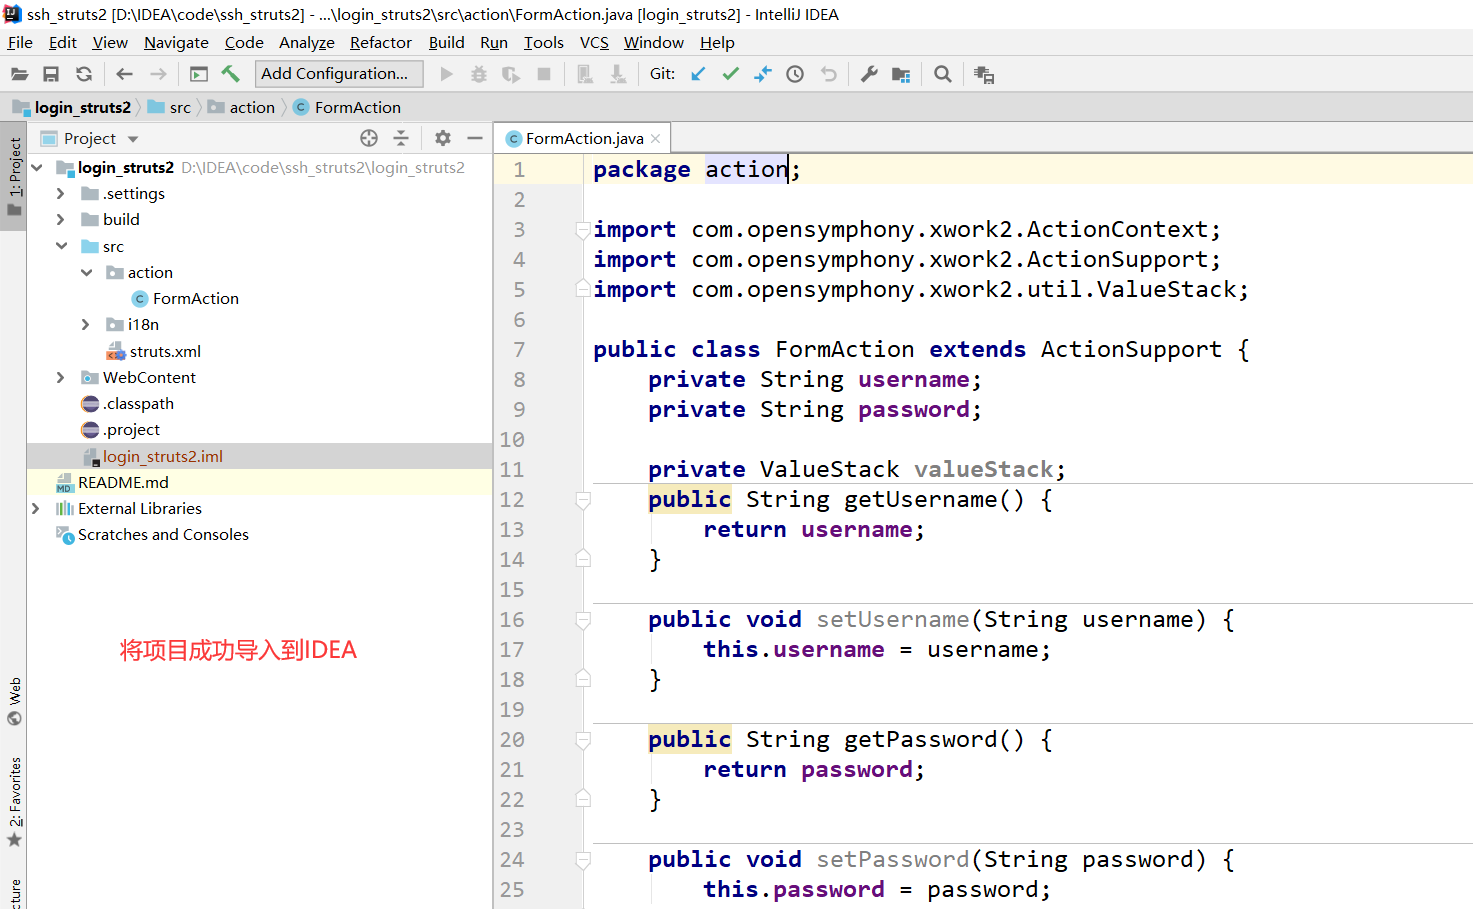This screenshot has width=1473, height=909.
Task: Expand the i18n folder
Action: click(85, 324)
